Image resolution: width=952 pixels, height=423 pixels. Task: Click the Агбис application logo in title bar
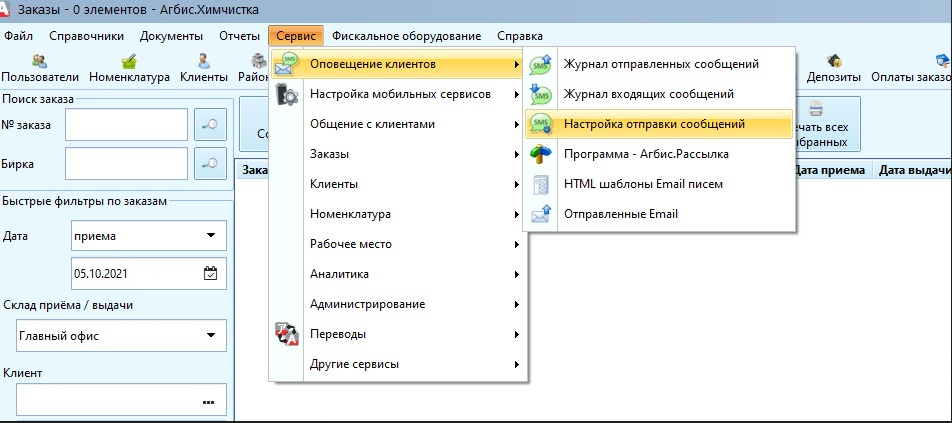4,9
